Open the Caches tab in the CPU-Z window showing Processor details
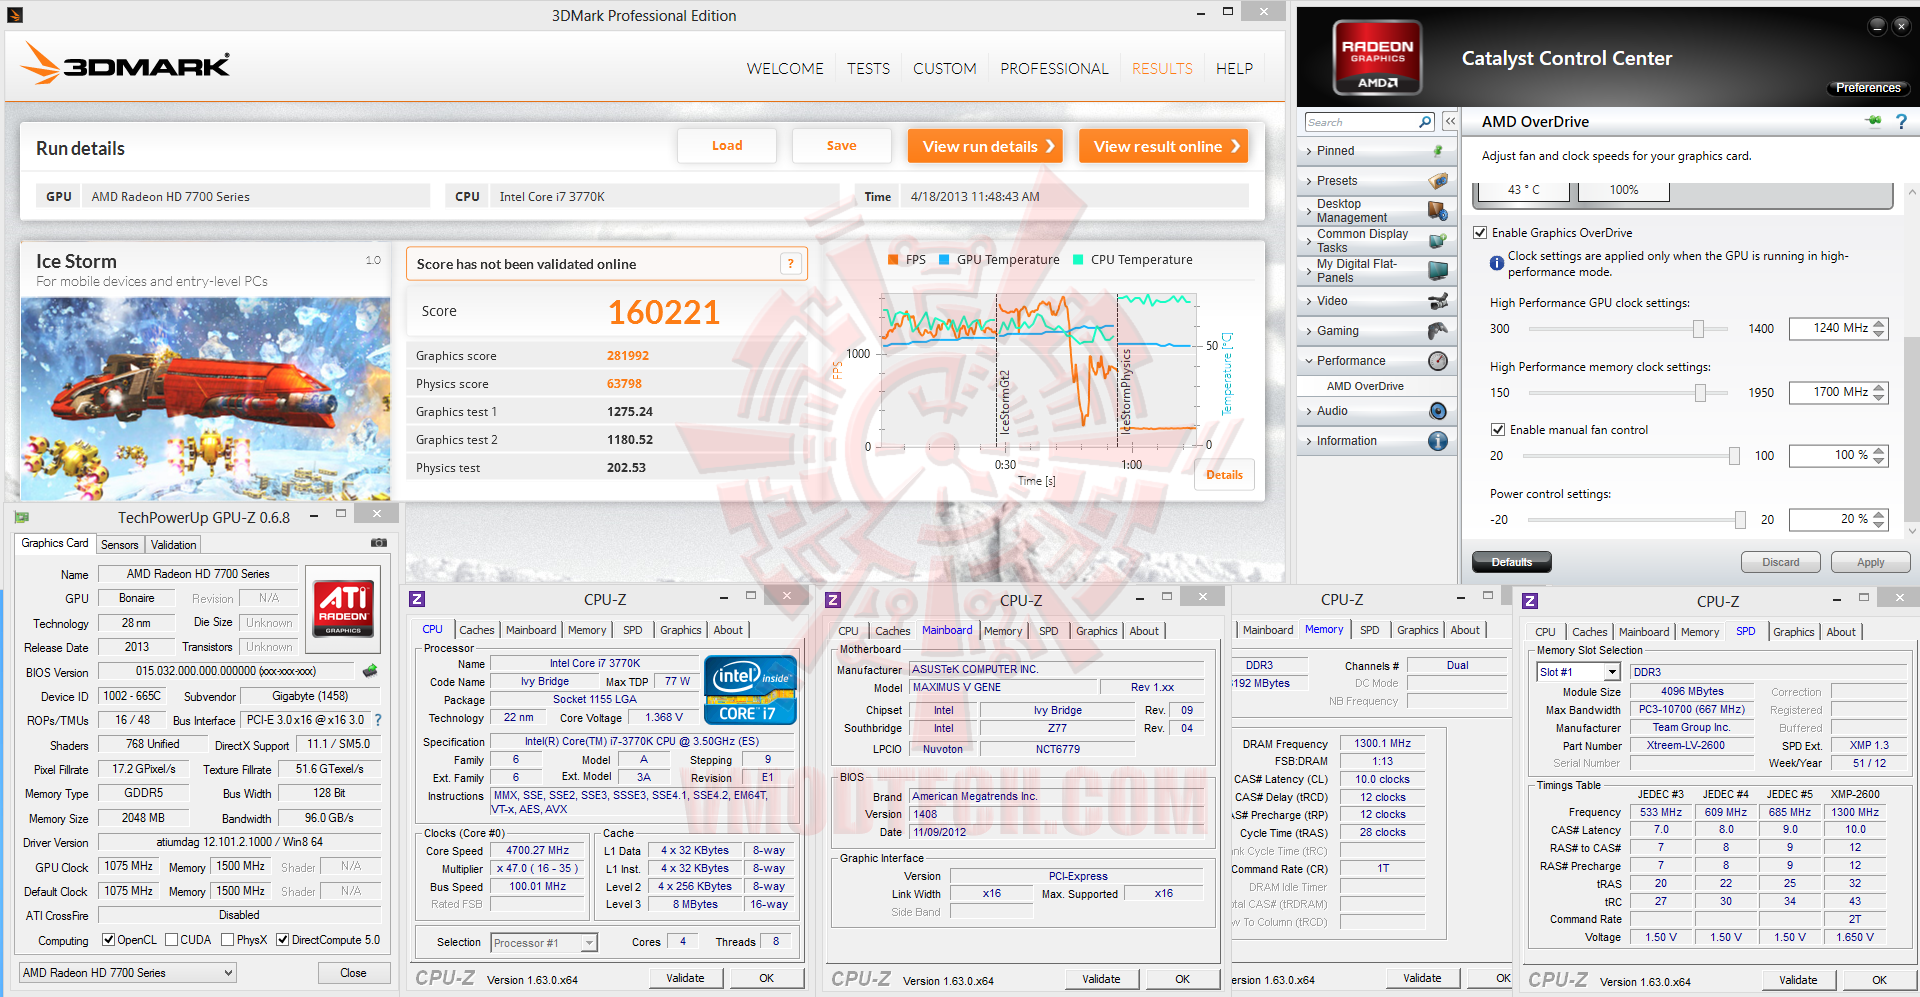 point(477,630)
